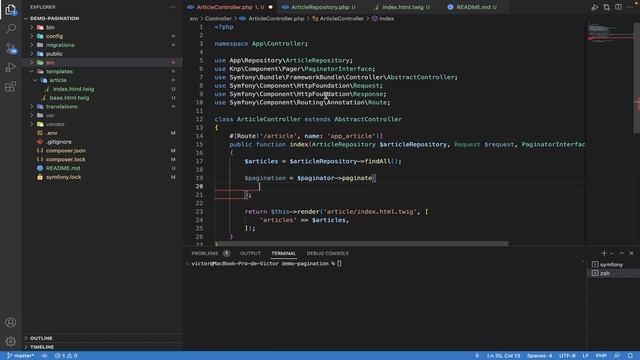Open symfony.lock file

pyautogui.click(x=63, y=177)
